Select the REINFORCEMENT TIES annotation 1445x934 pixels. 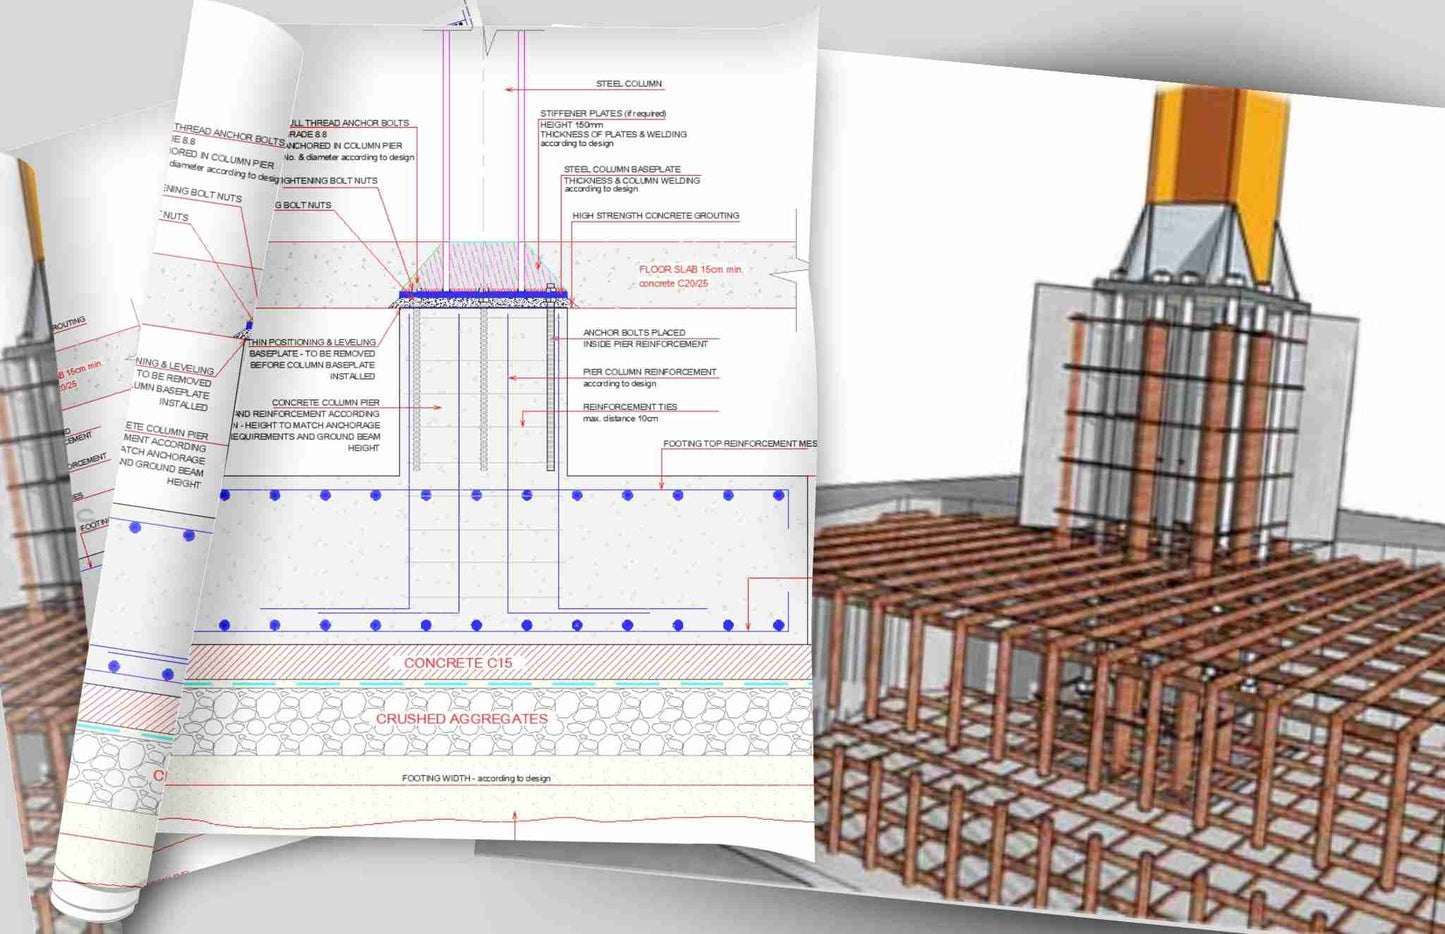point(630,407)
